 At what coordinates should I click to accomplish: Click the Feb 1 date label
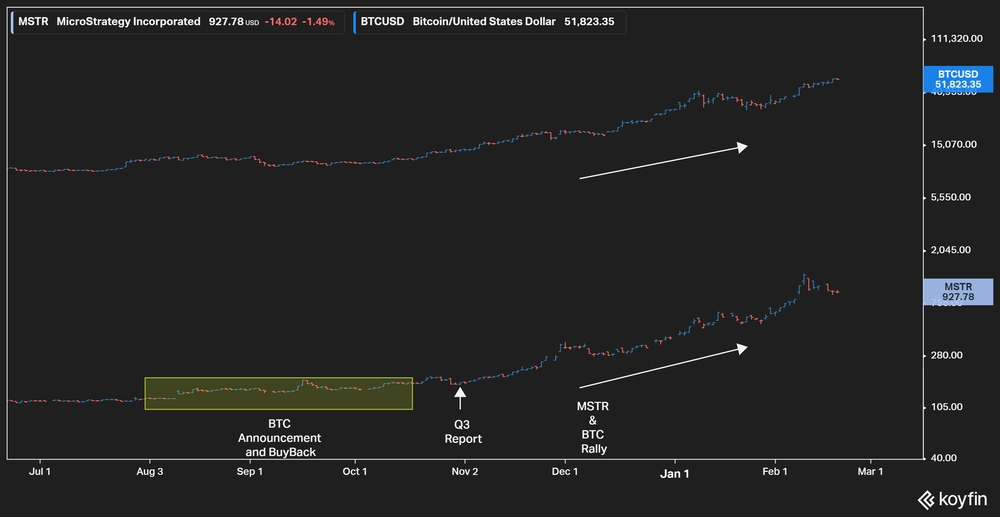(776, 472)
